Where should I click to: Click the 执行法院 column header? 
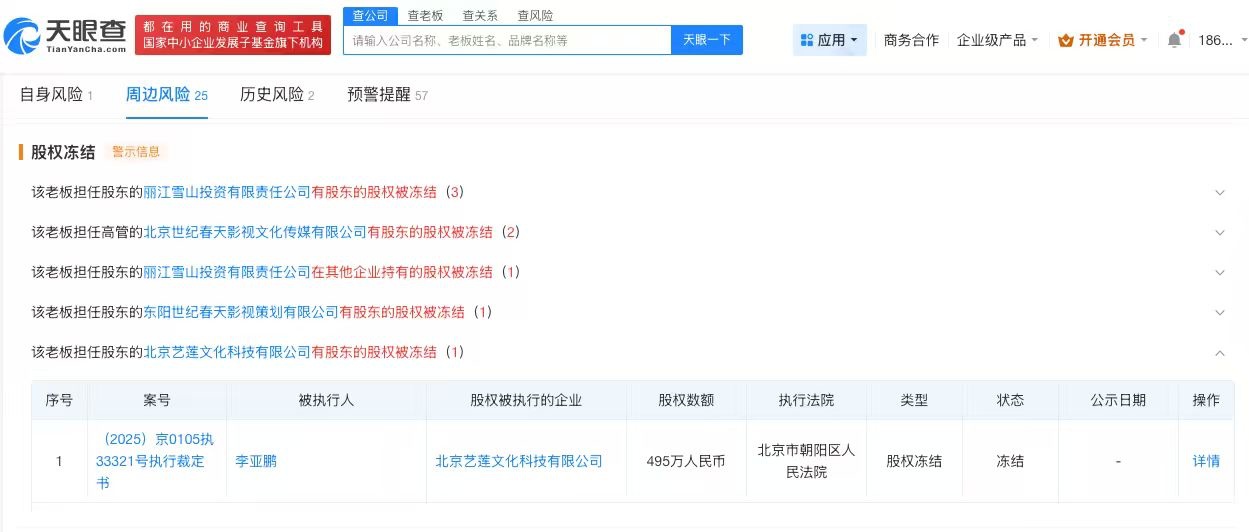[806, 400]
